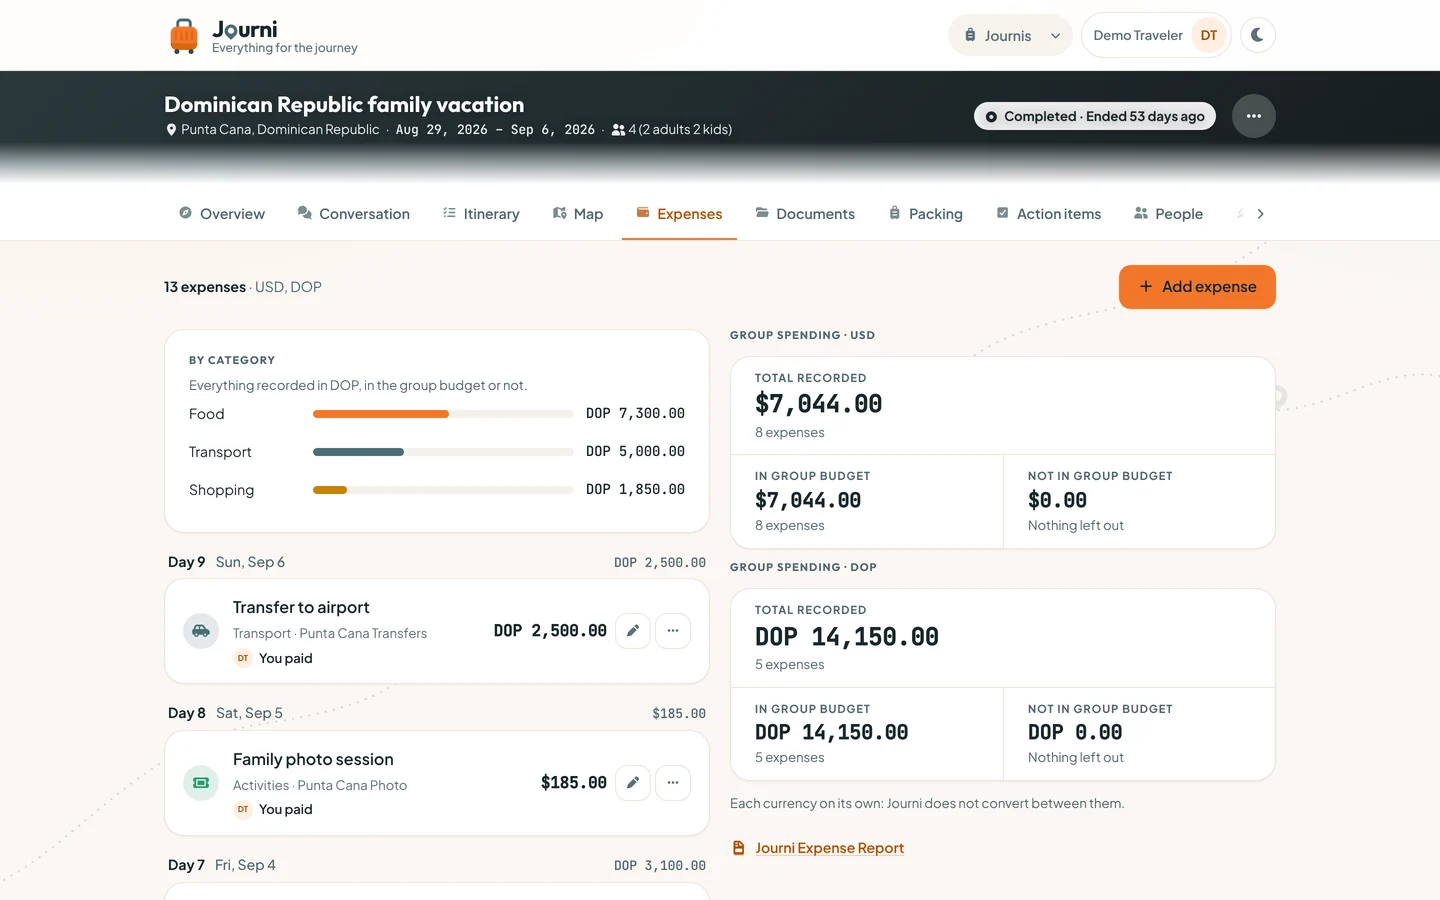
Task: Click the Day 7 Fri, Sep 4 header
Action: pos(222,865)
